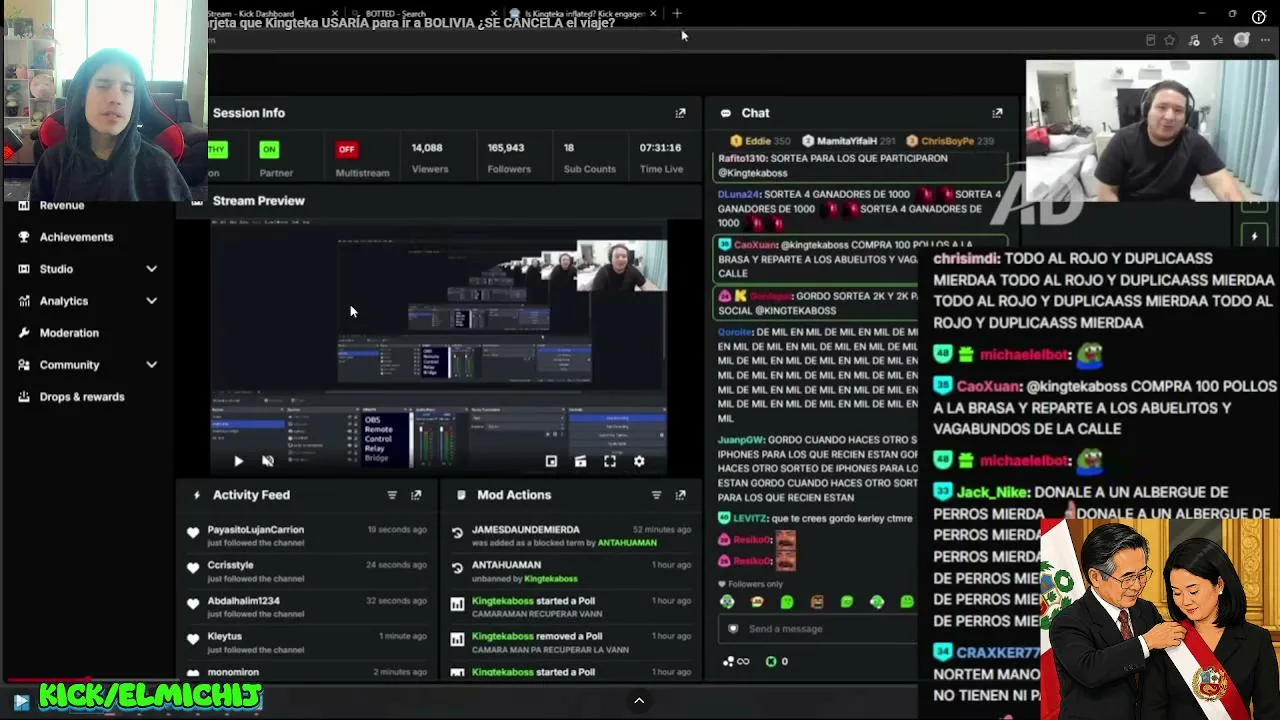The height and width of the screenshot is (720, 1280).
Task: Open stream preview settings gear
Action: tap(639, 461)
